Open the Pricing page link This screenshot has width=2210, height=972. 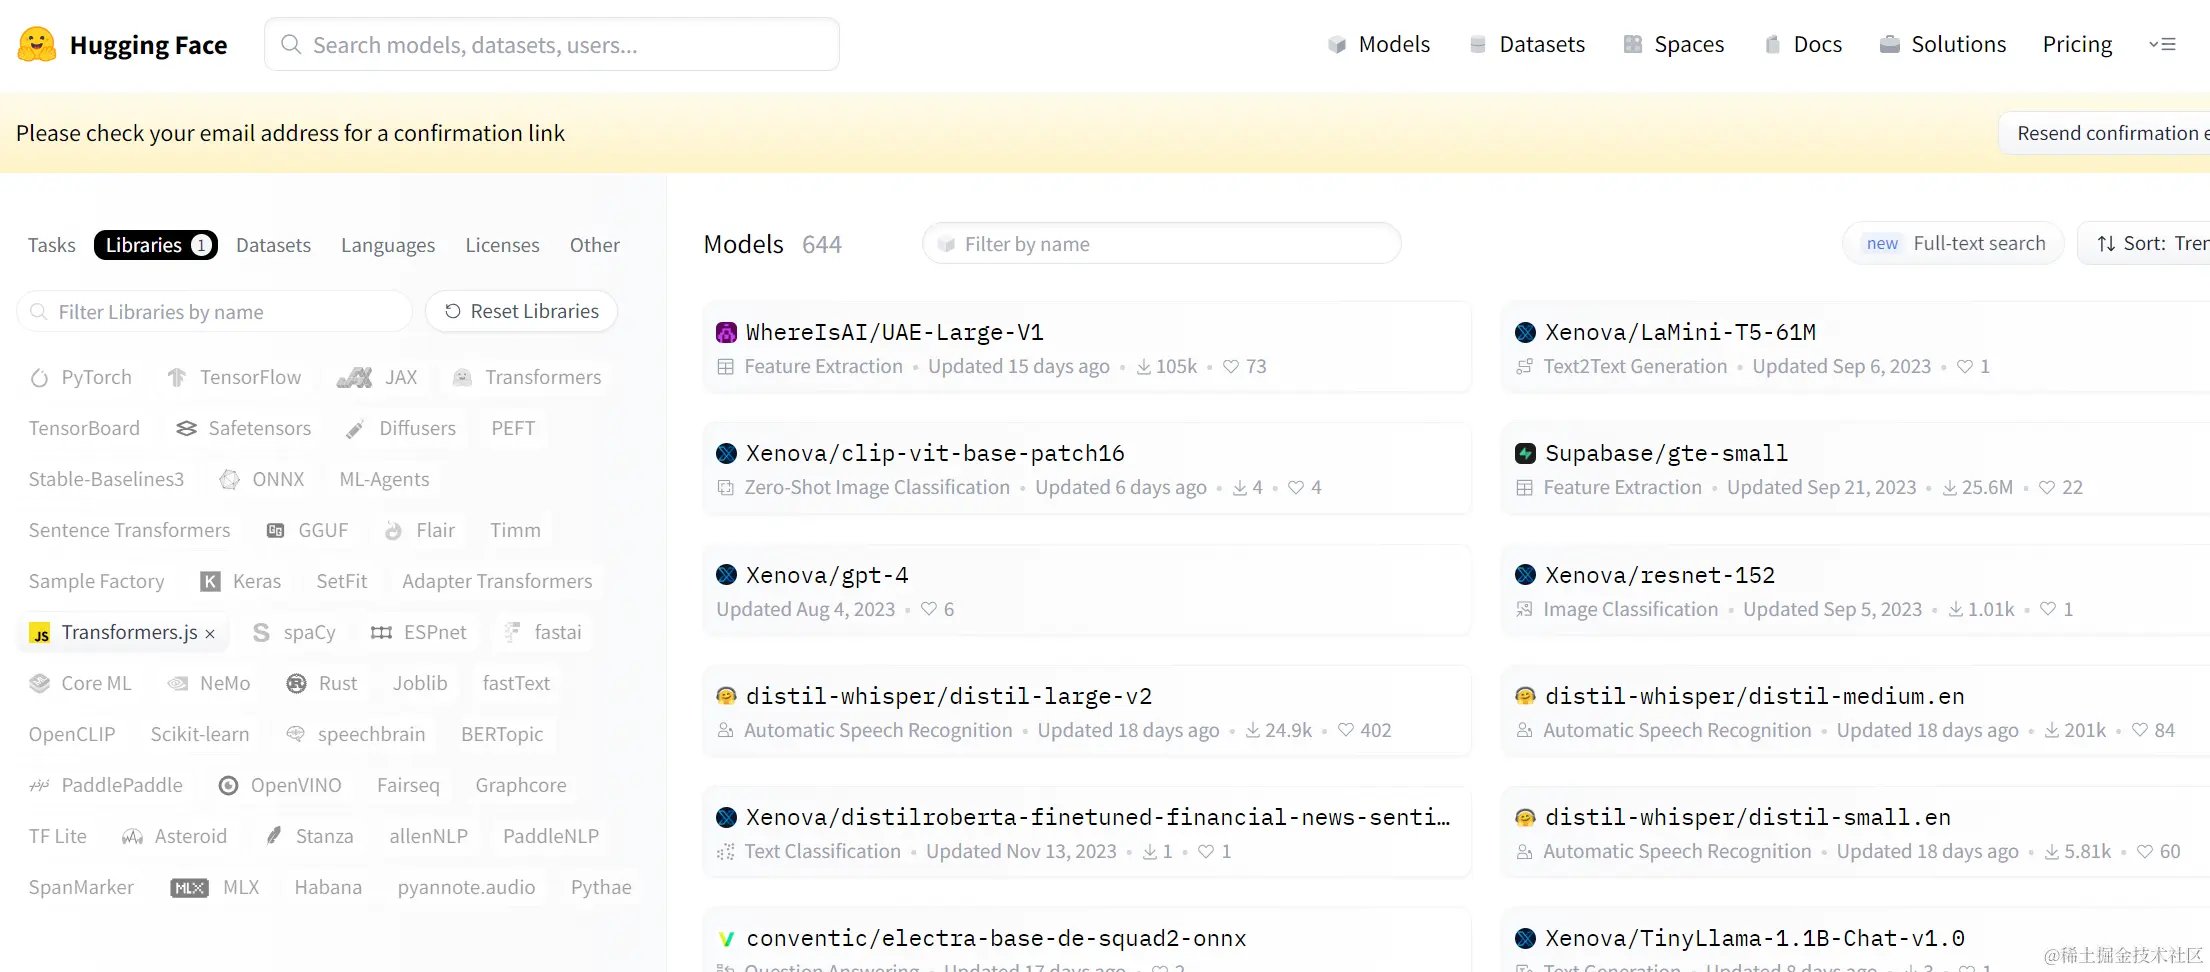pyautogui.click(x=2077, y=44)
